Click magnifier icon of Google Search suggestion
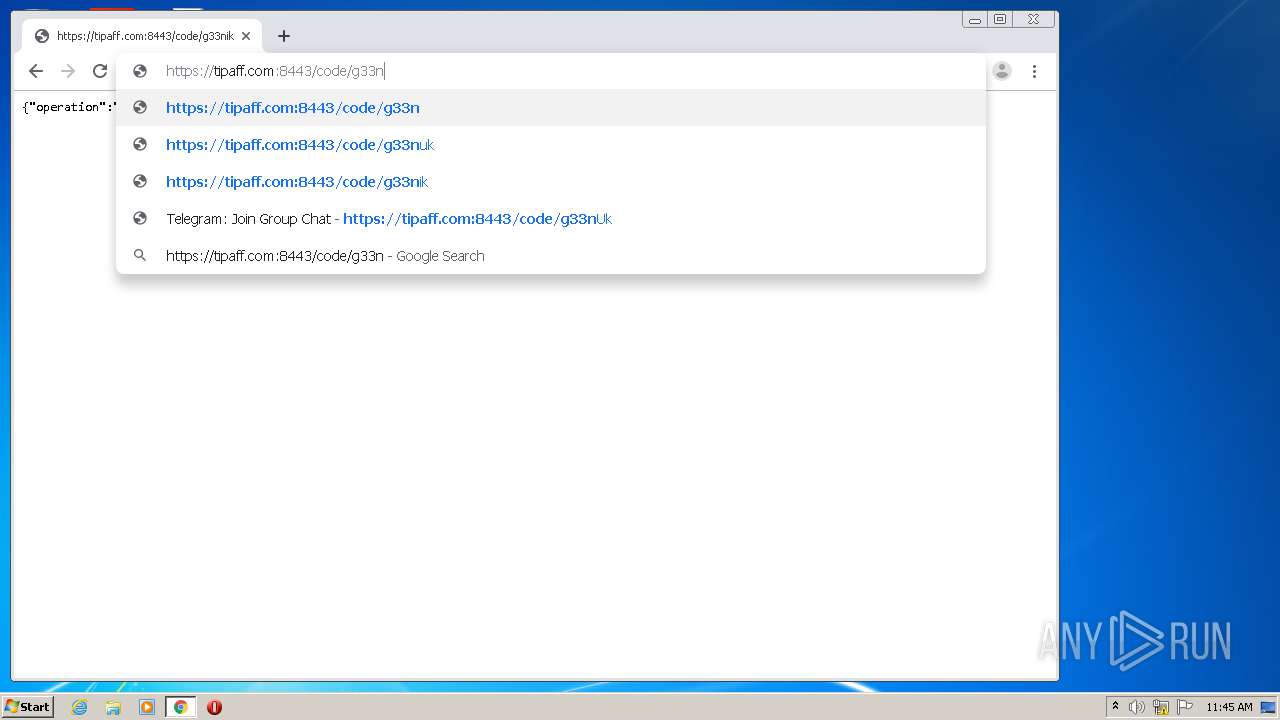Viewport: 1280px width, 720px height. click(140, 256)
